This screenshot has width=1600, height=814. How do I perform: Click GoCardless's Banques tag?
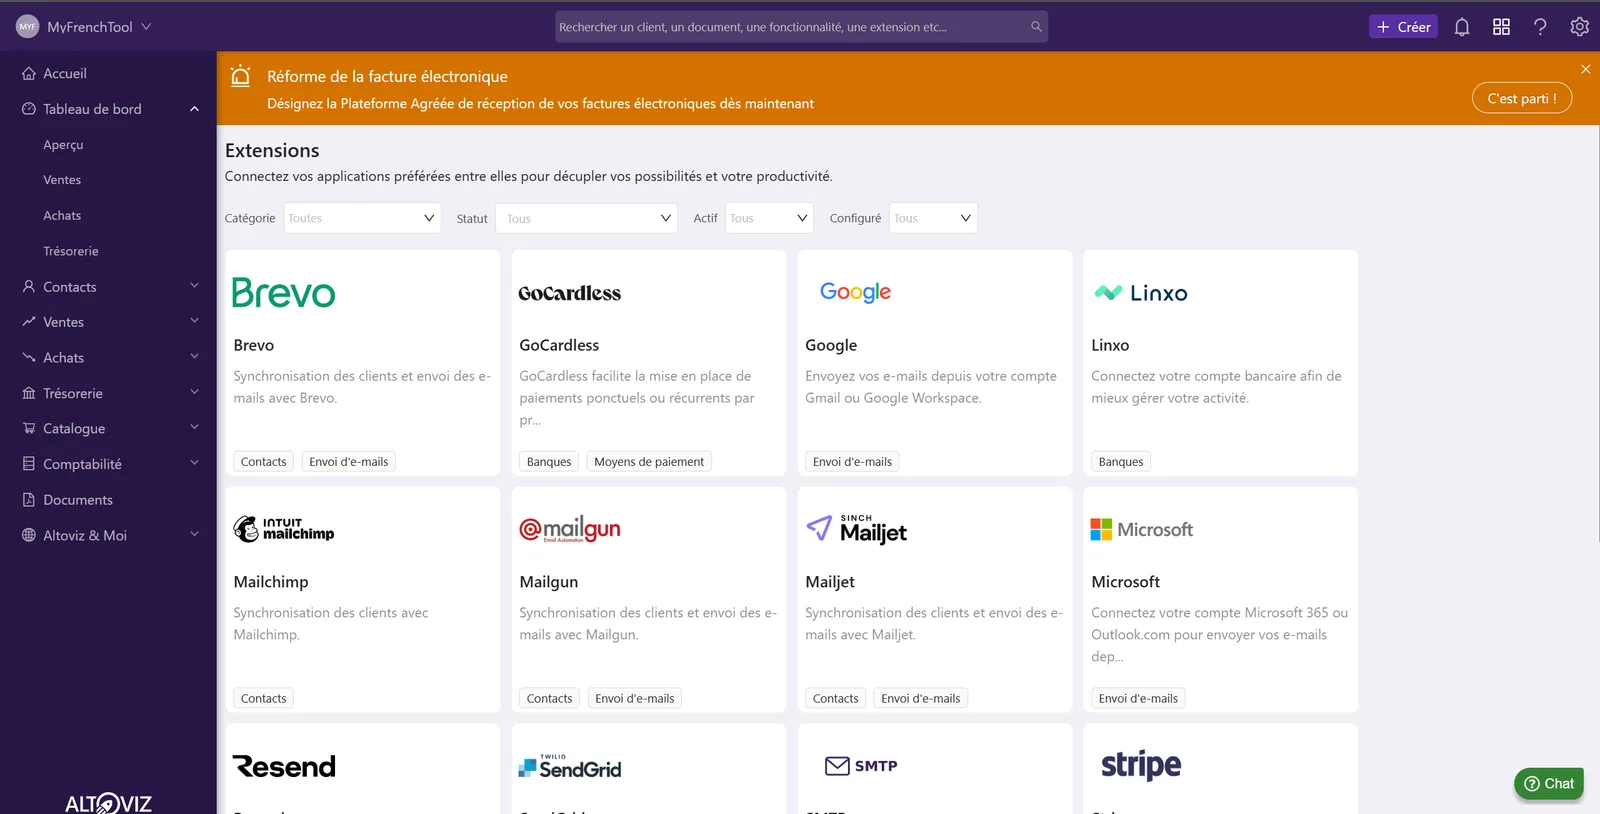point(549,461)
